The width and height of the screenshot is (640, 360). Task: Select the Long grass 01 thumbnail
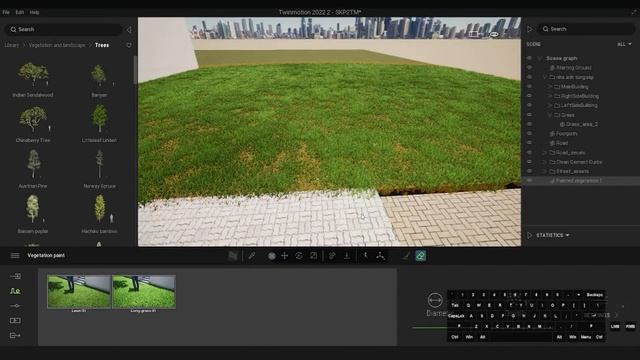(144, 293)
